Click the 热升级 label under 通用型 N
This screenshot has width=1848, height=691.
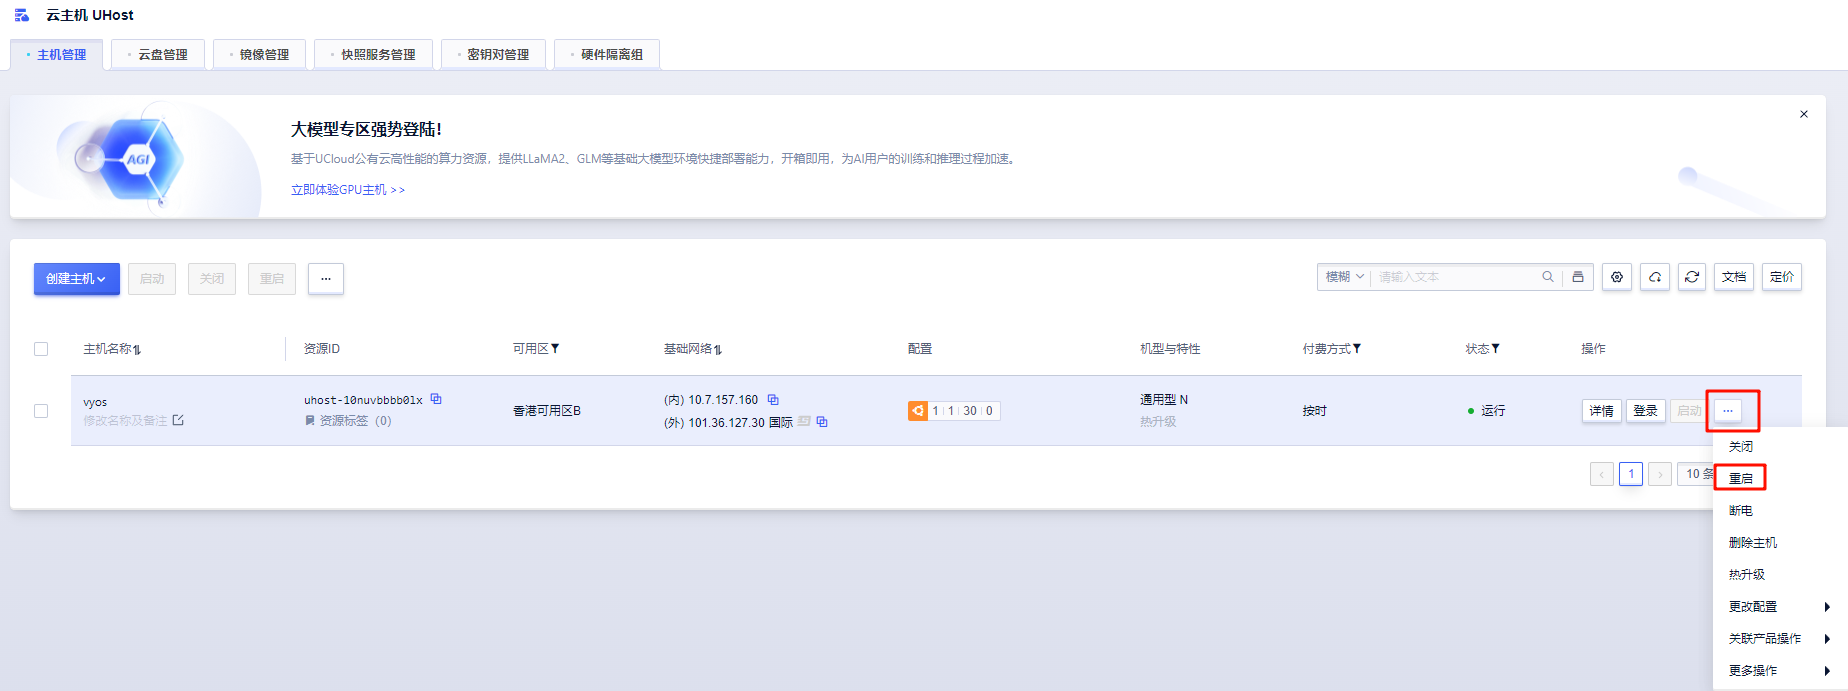click(1158, 422)
